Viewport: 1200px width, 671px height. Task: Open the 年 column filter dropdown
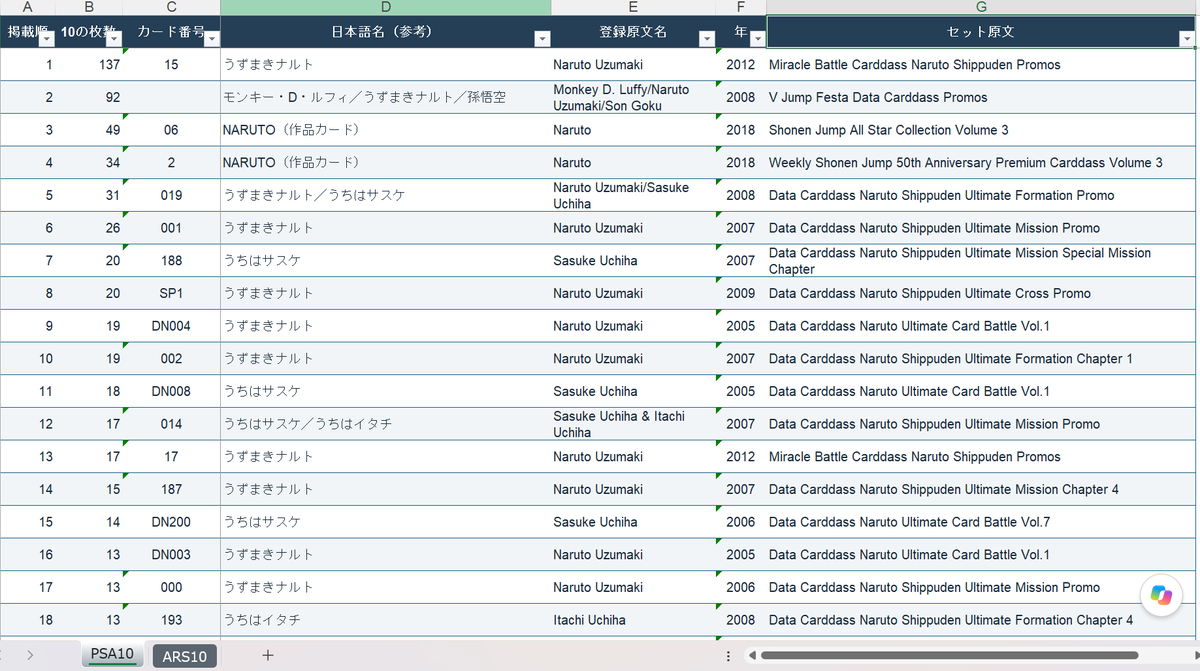757,39
